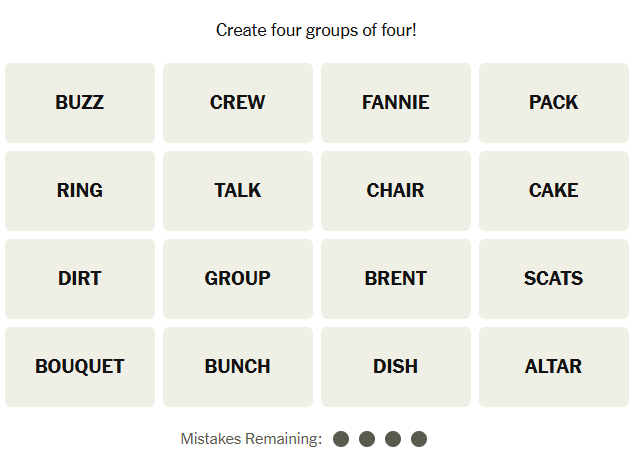The image size is (633, 450).
Task: Select the BUZZ word tile
Action: 80,103
